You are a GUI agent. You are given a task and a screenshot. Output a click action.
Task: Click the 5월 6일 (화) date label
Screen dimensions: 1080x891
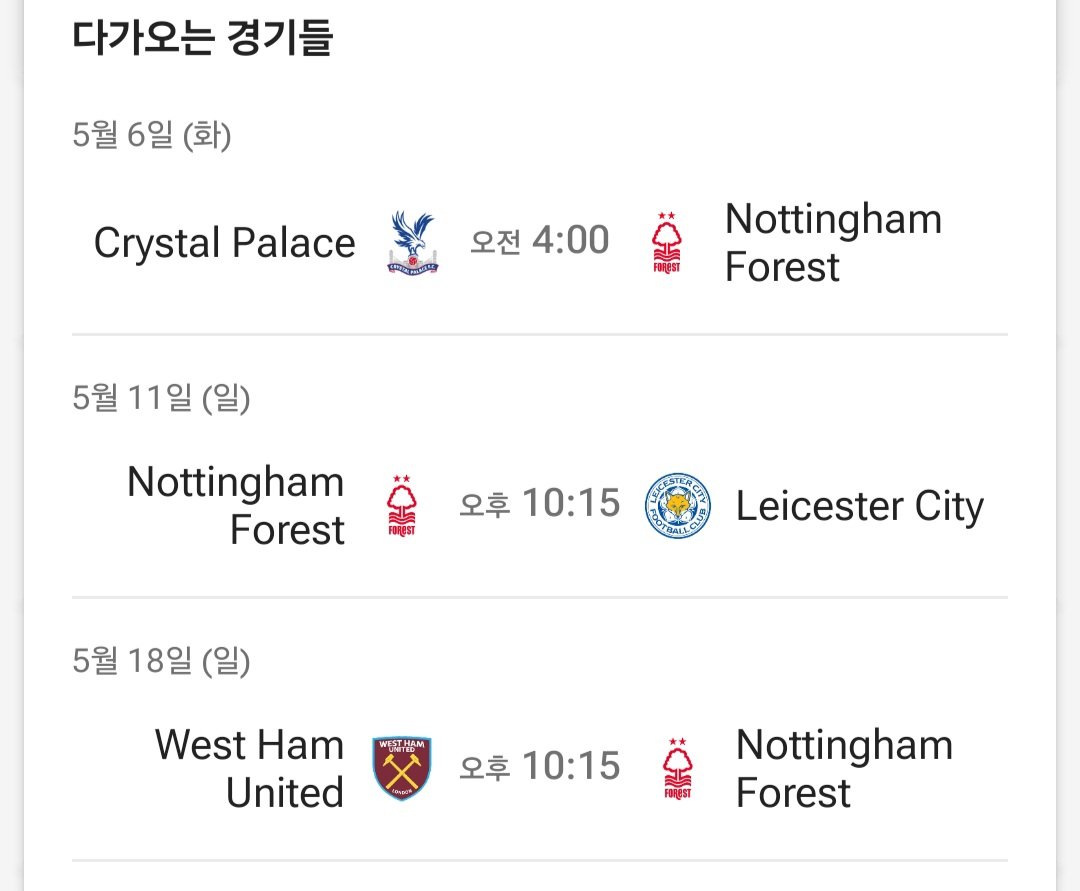point(152,134)
